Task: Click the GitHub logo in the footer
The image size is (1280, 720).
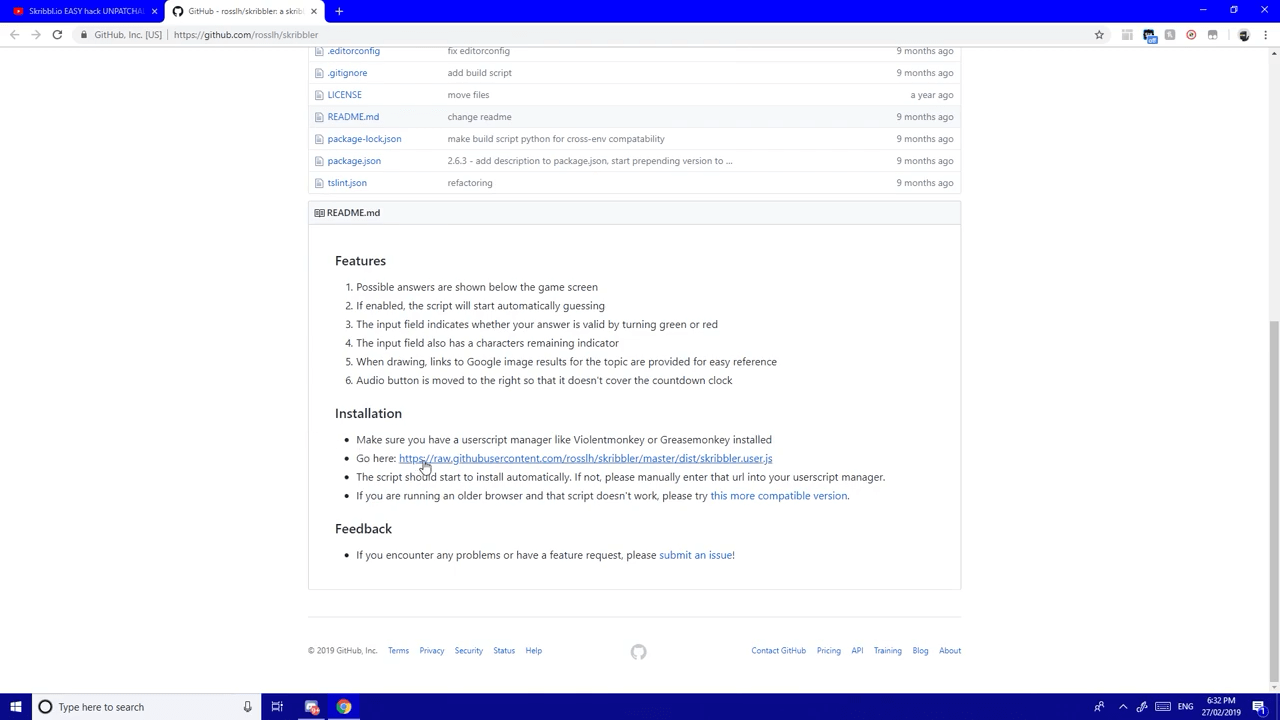Action: pos(638,652)
